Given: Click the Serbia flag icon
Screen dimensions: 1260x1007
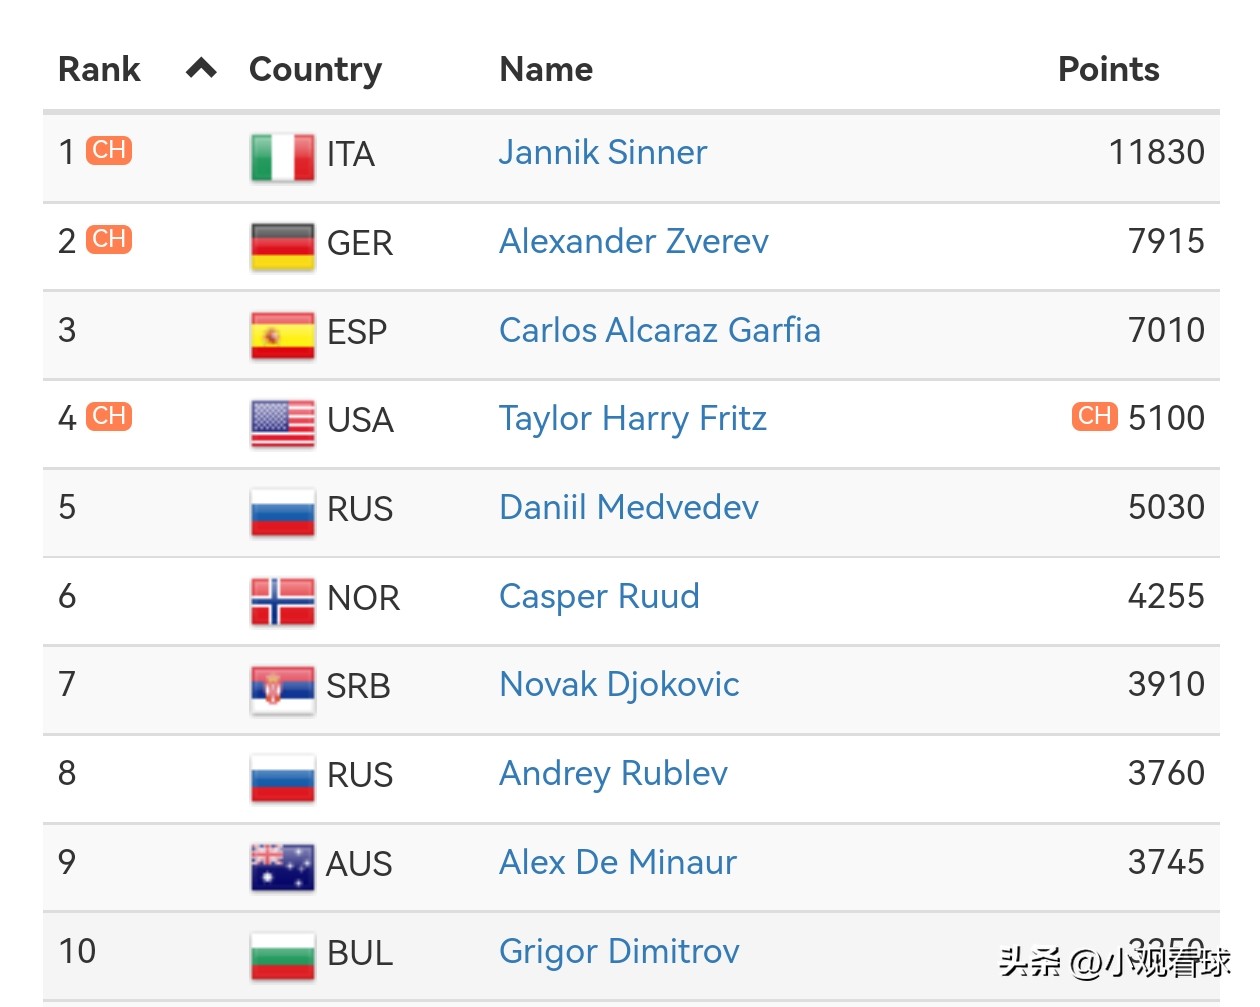Looking at the screenshot, I should click(283, 688).
